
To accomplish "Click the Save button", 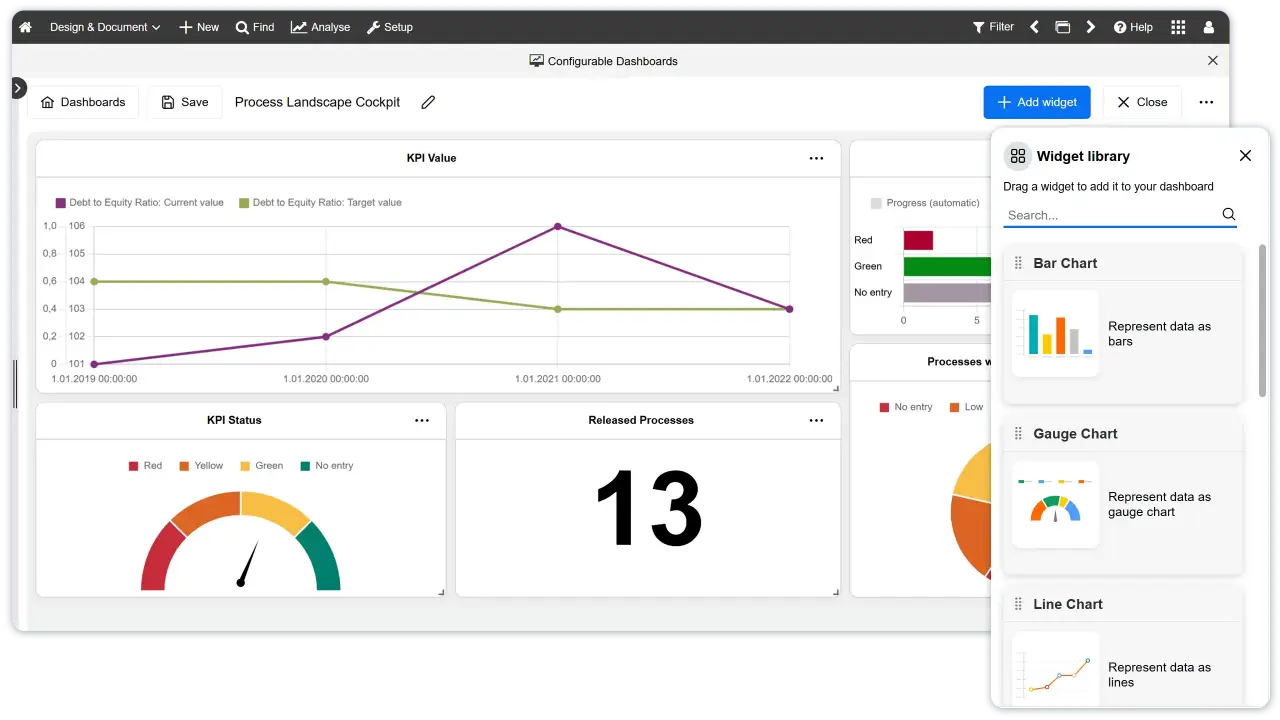I will coord(184,102).
